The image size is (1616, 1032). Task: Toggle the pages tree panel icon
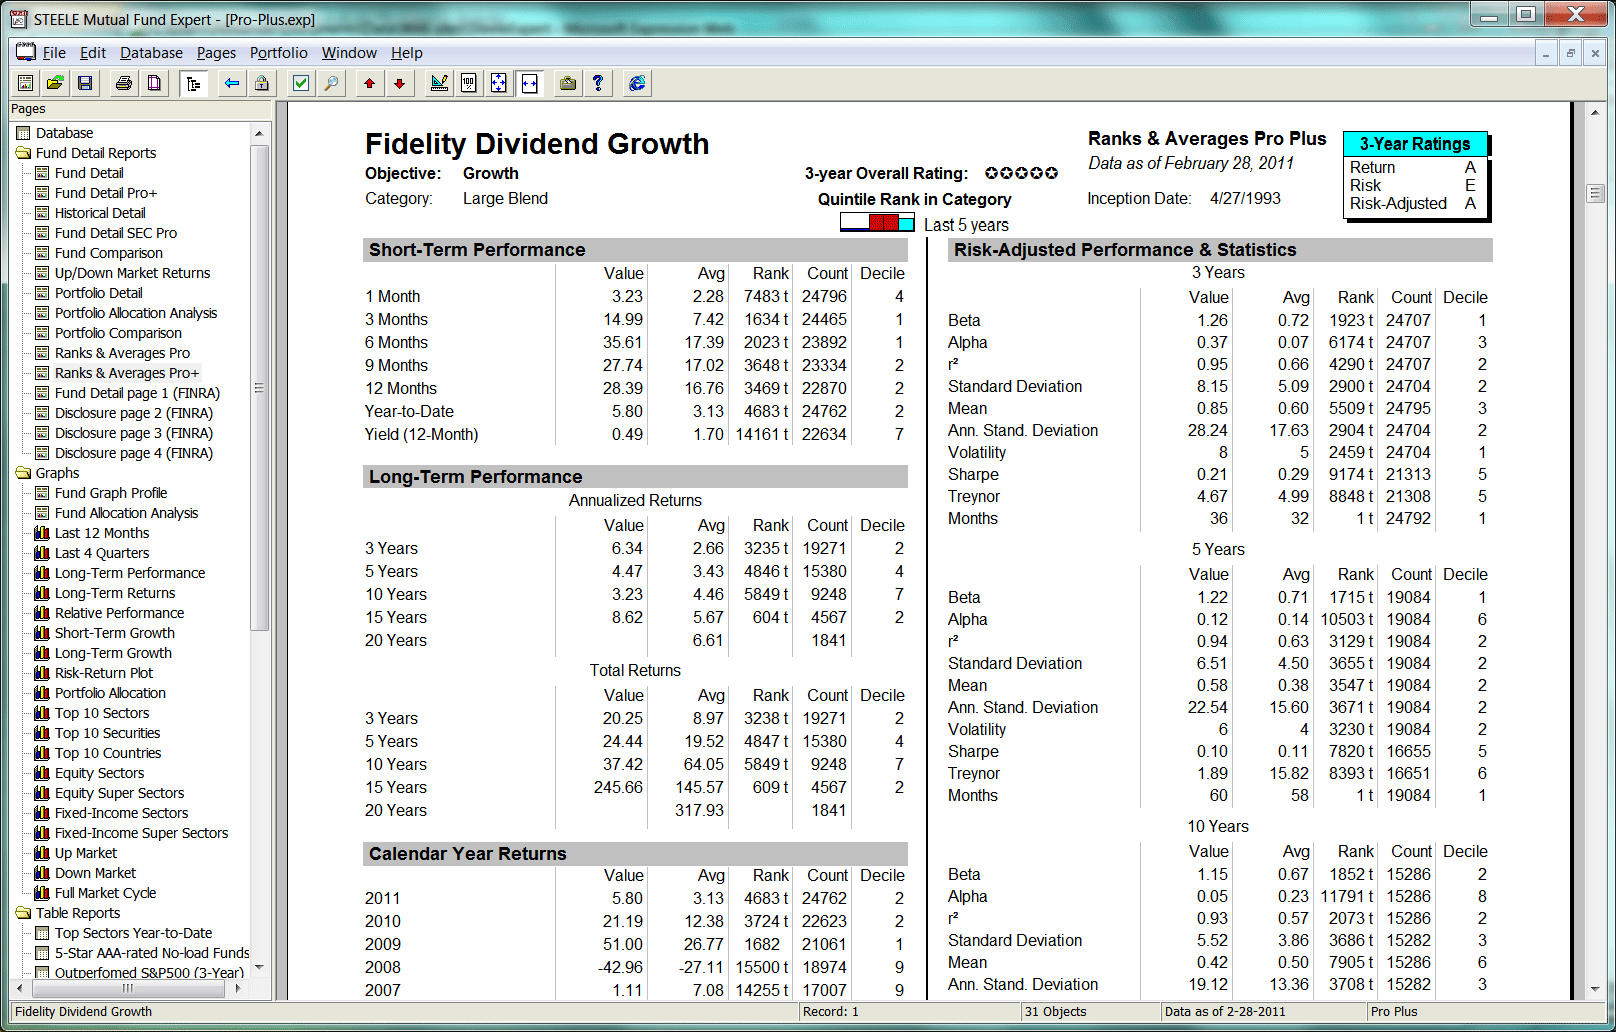coord(194,84)
